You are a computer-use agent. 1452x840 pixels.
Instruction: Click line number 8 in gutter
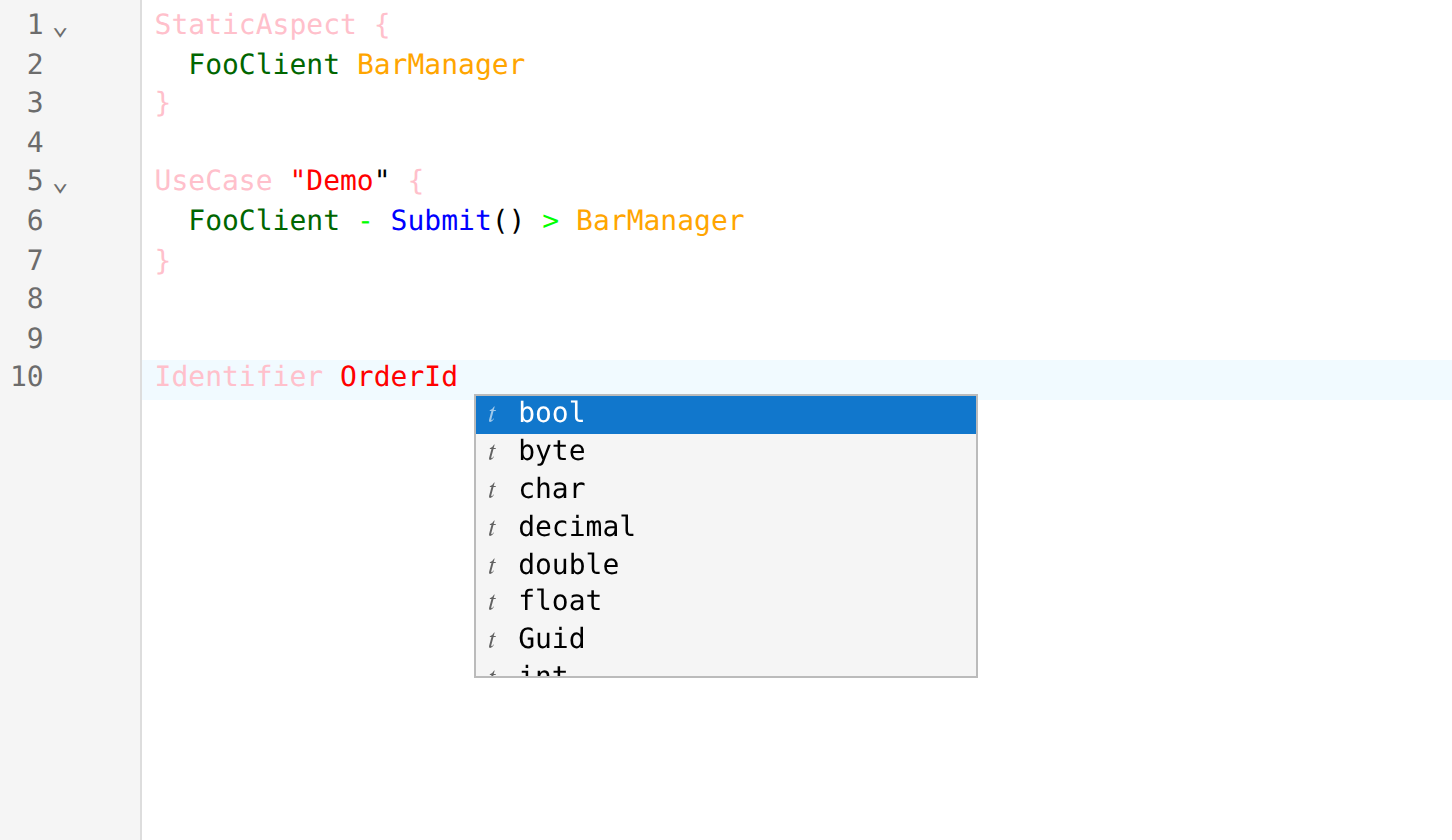35,299
